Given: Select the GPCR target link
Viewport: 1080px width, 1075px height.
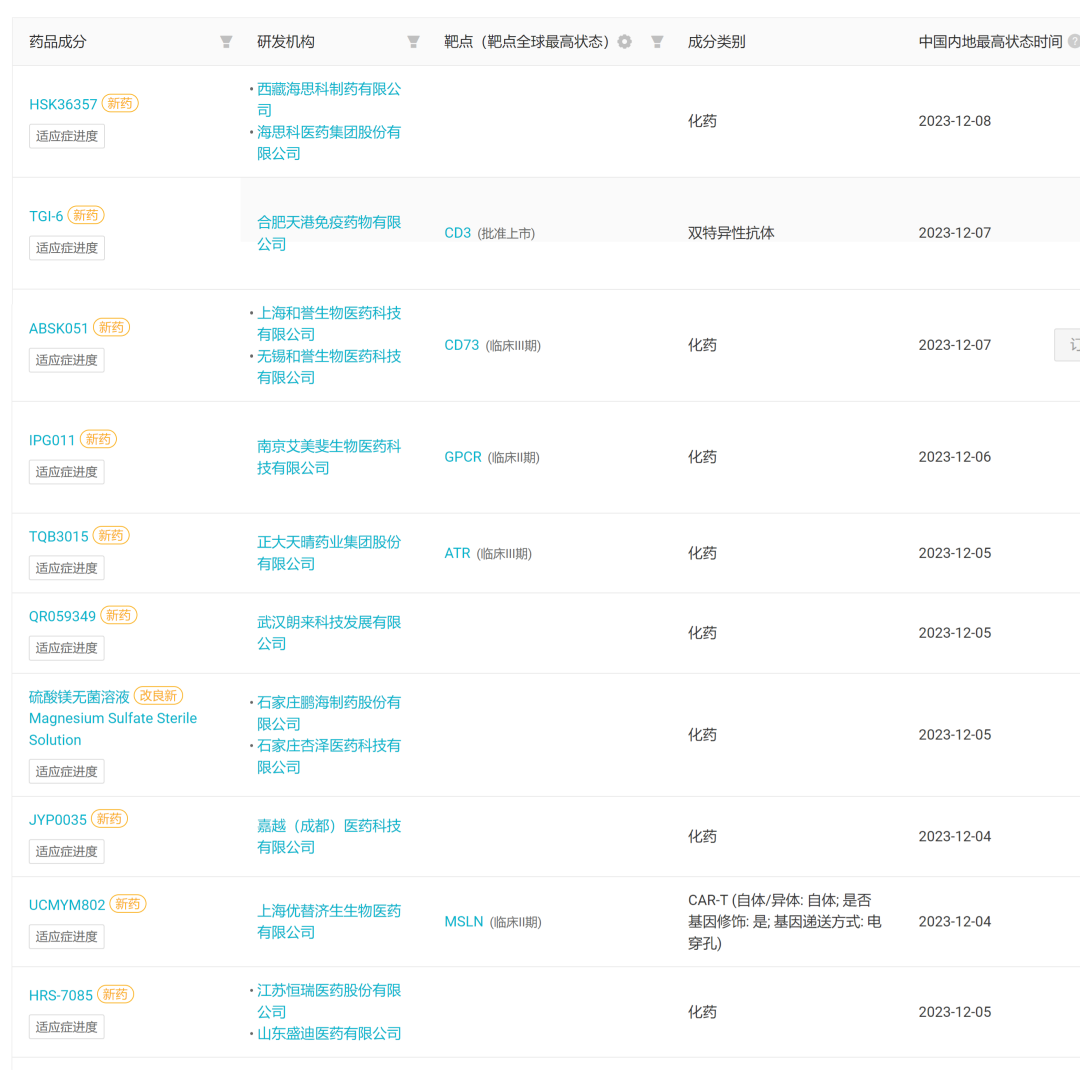Looking at the screenshot, I should pyautogui.click(x=463, y=457).
